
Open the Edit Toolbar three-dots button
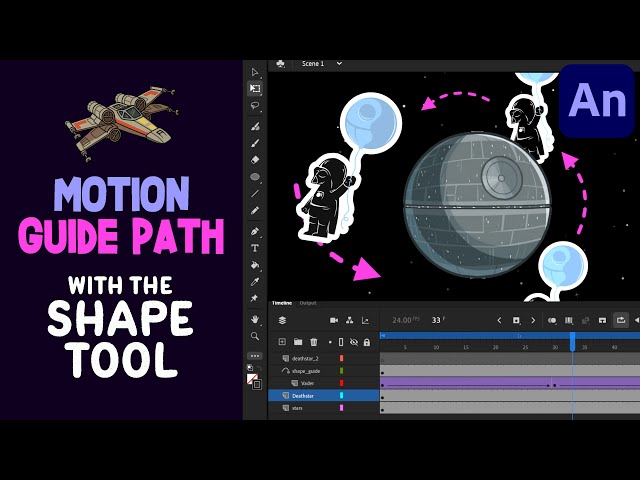pos(255,356)
